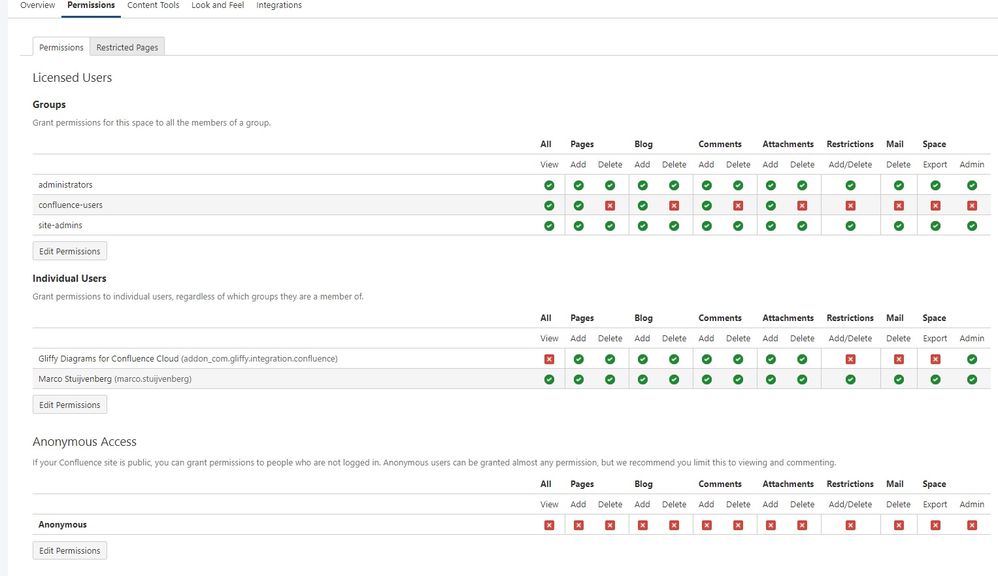The image size is (998, 576).
Task: Click confluence-users Restrictions red cross
Action: [x=850, y=206]
